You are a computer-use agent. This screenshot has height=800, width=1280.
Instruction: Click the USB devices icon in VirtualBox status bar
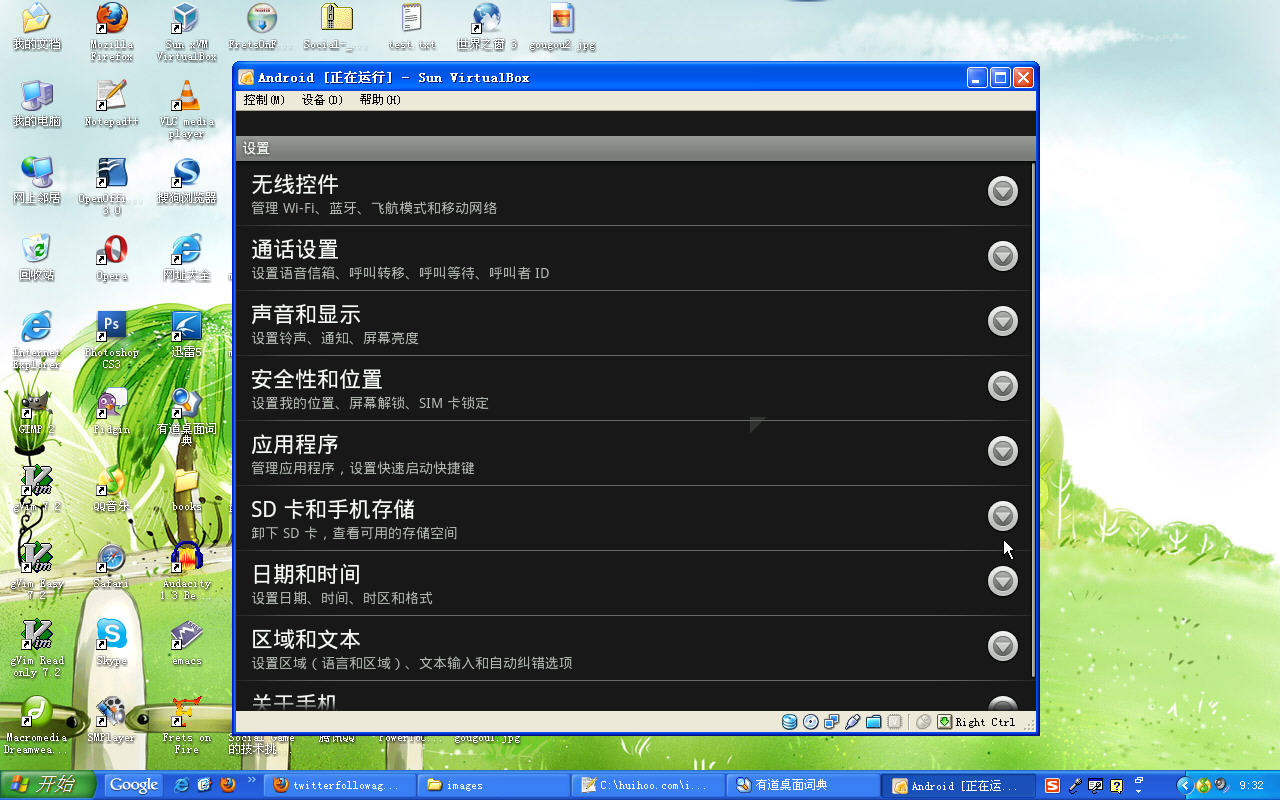pos(853,722)
